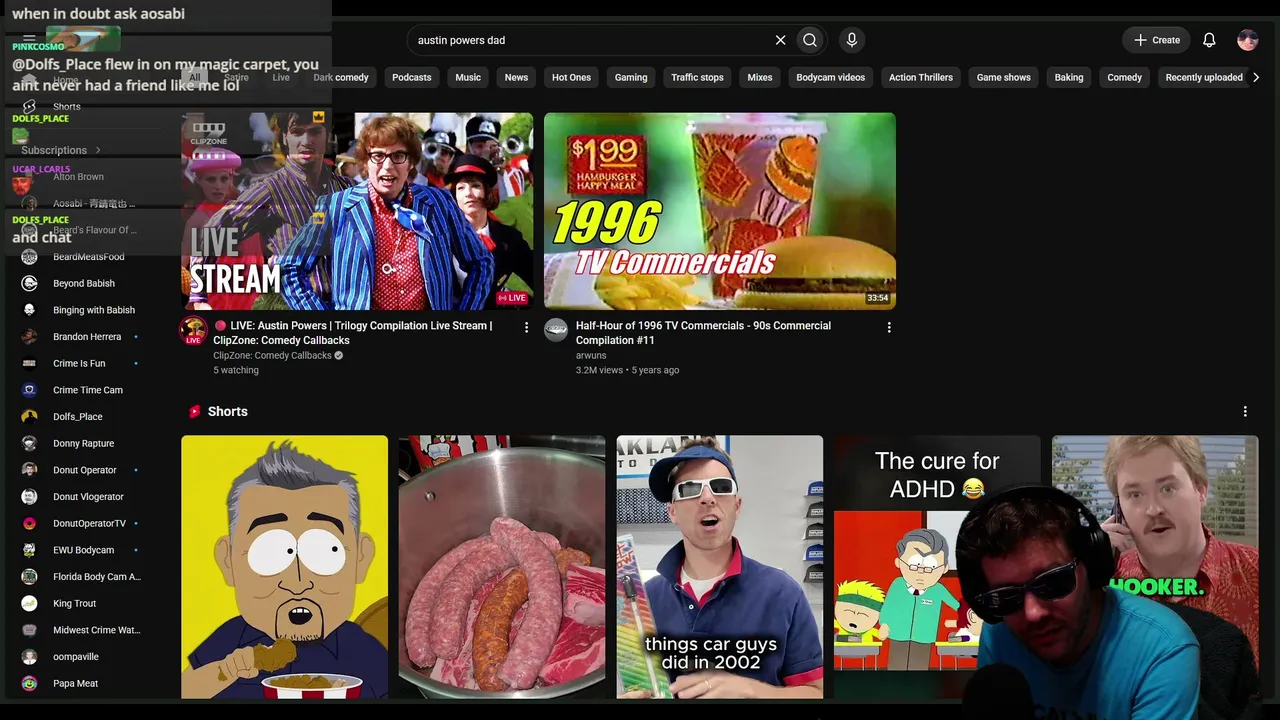The height and width of the screenshot is (720, 1280).
Task: Open the Florida Body Cam subscription avatar
Action: point(30,577)
